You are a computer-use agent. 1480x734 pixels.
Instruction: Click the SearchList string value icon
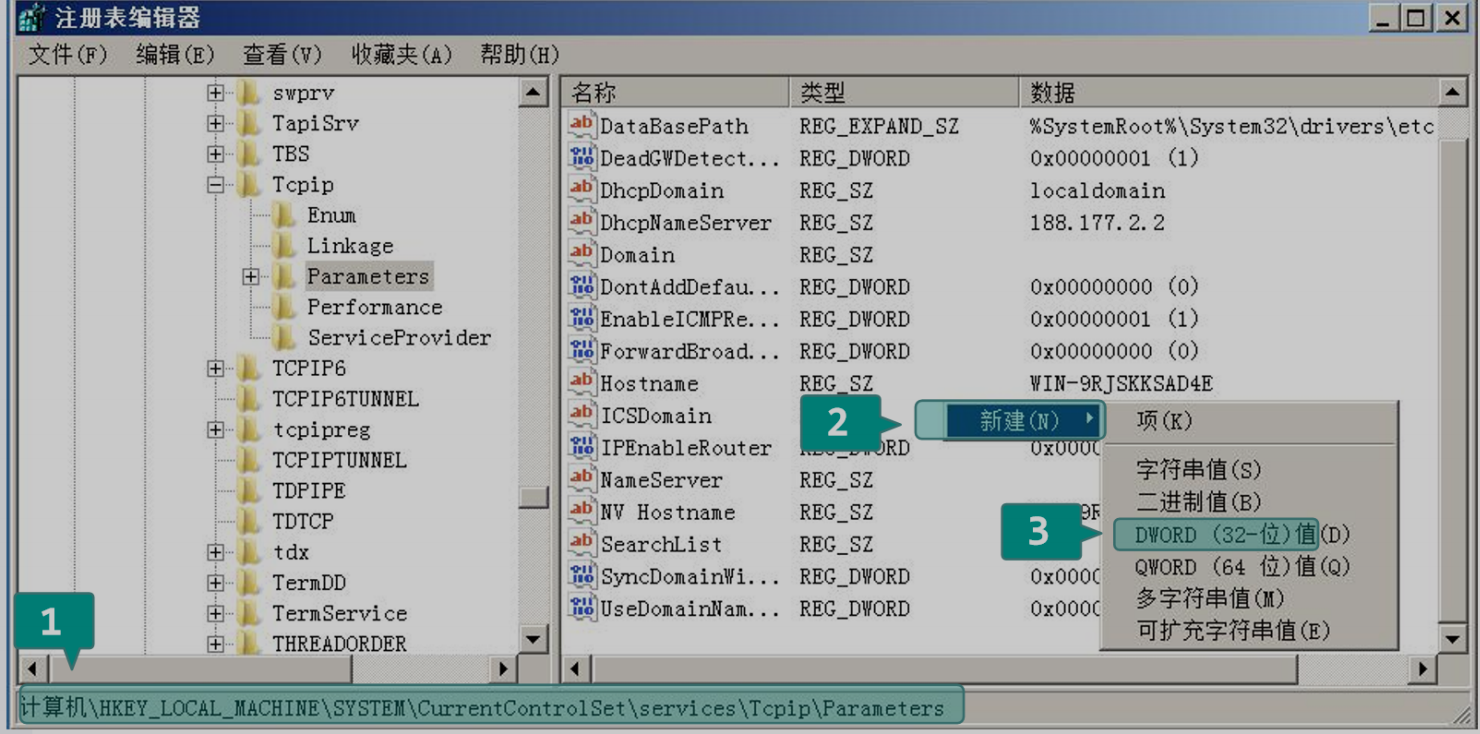(582, 544)
